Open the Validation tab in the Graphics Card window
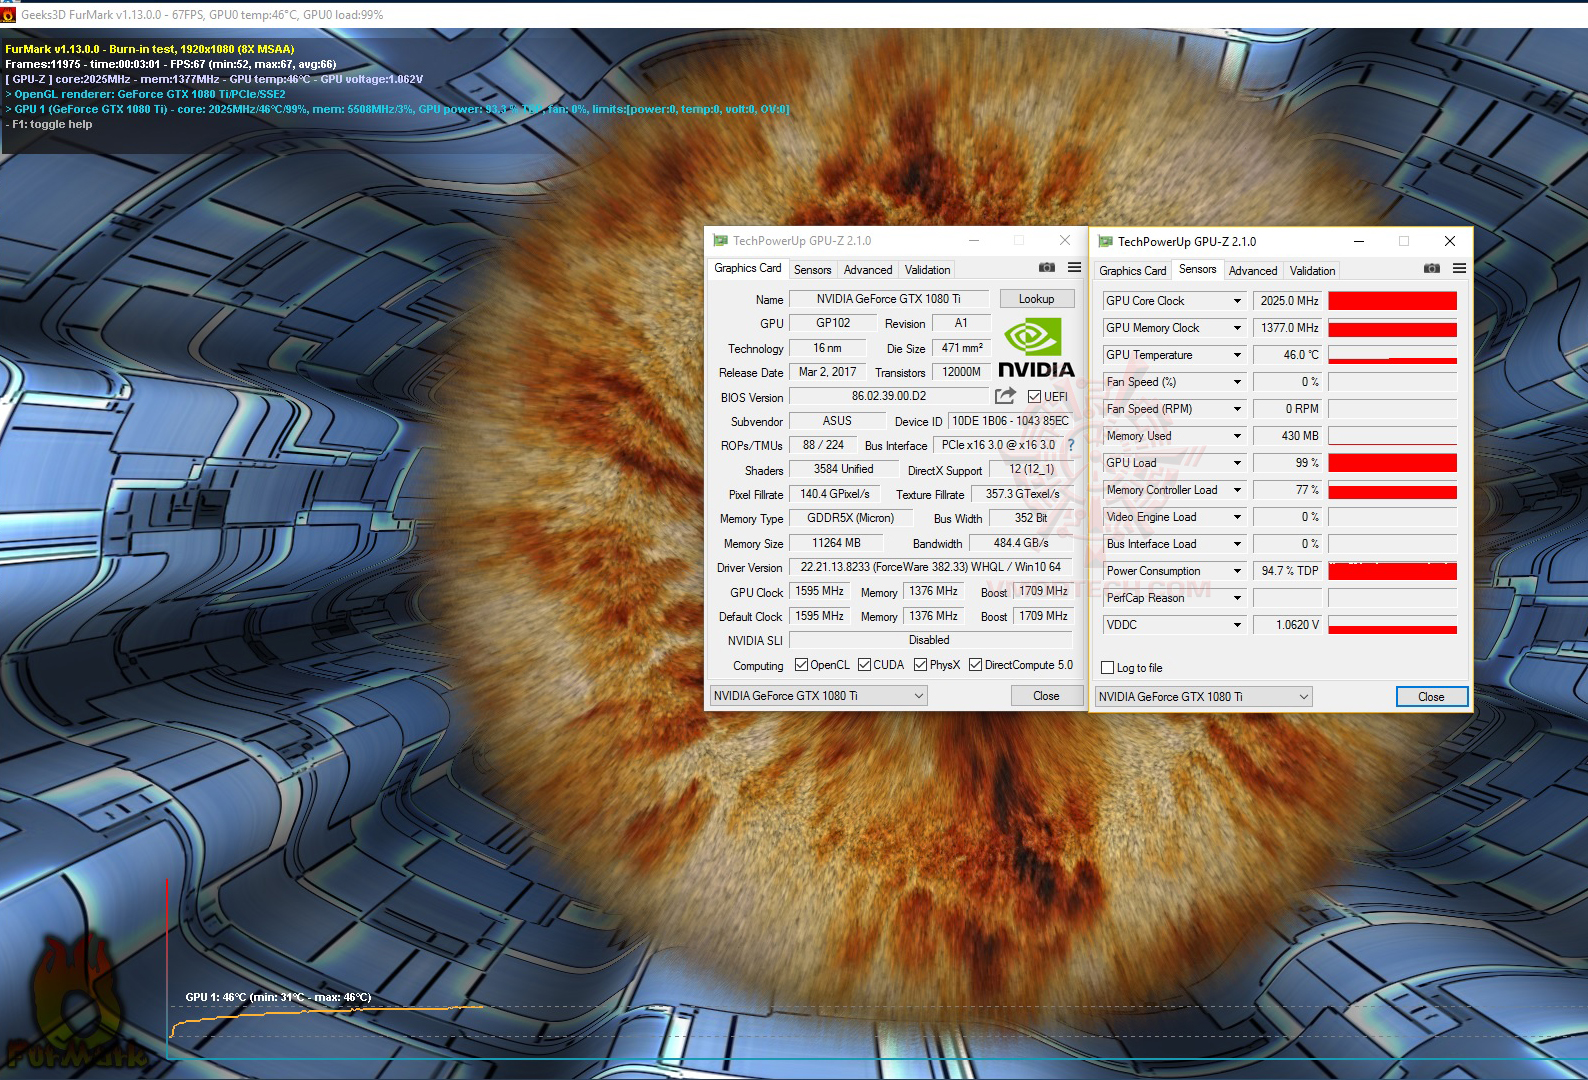1588x1080 pixels. tap(928, 270)
